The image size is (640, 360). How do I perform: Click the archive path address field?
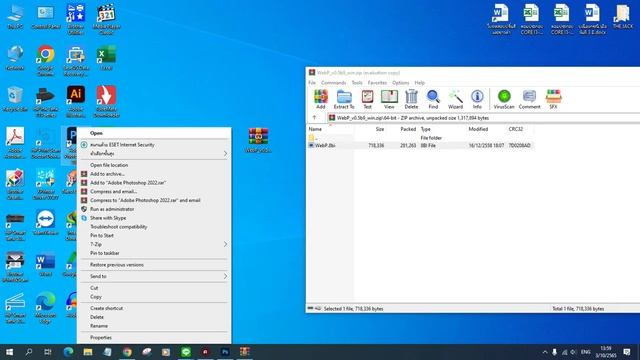pyautogui.click(x=484, y=118)
